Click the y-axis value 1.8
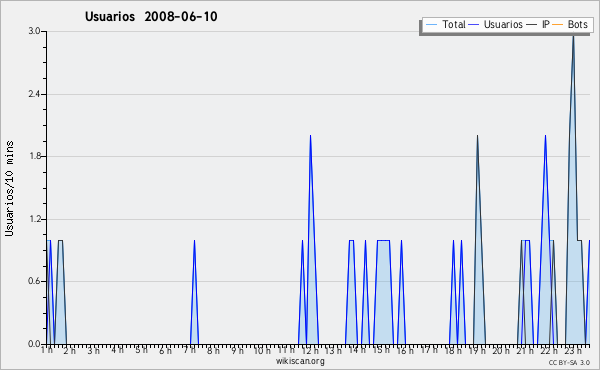The width and height of the screenshot is (600, 370). point(34,156)
